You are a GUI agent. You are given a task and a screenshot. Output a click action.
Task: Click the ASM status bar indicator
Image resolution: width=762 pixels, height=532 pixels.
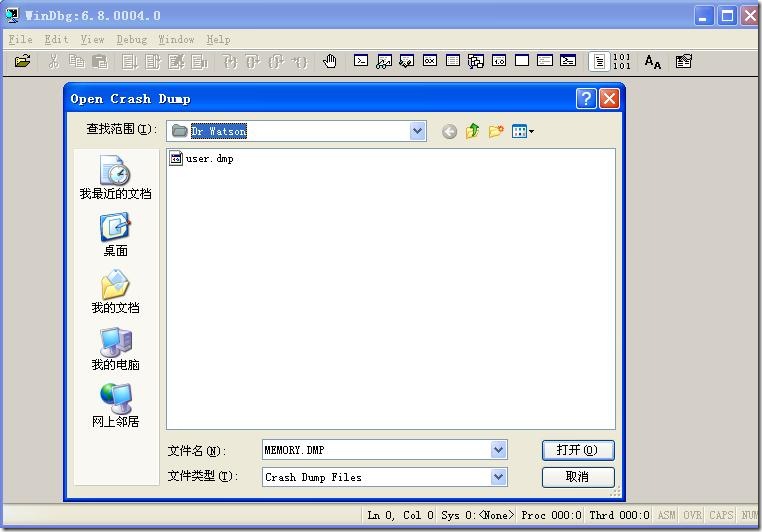[x=666, y=515]
